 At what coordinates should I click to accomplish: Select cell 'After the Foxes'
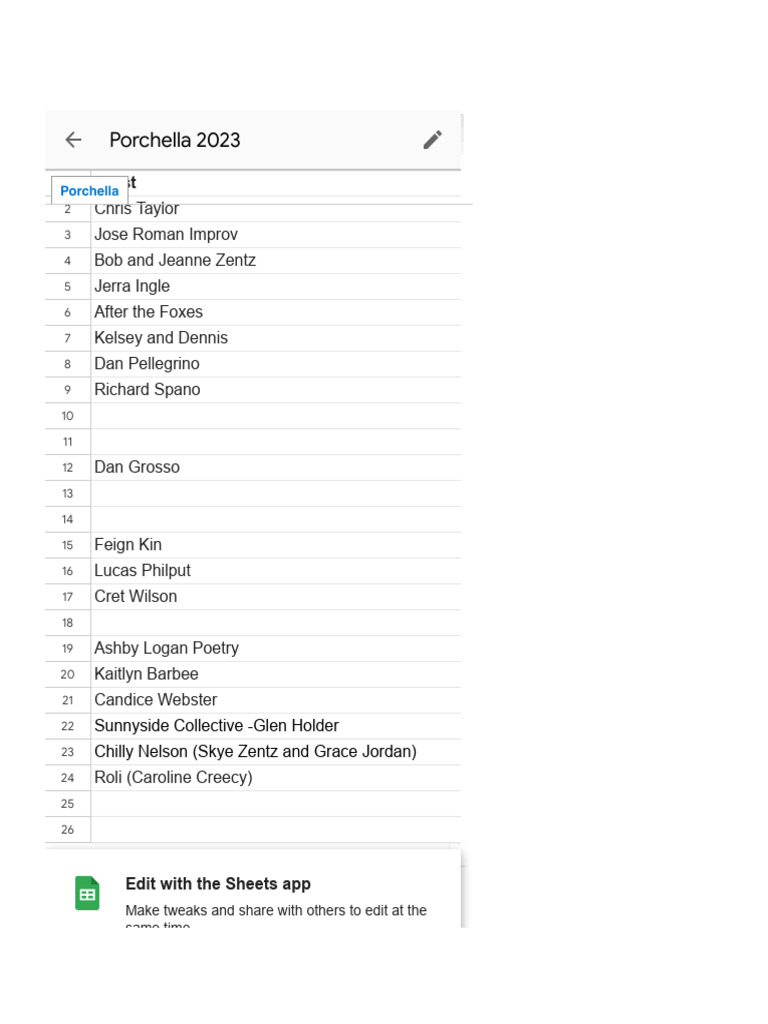tap(276, 312)
